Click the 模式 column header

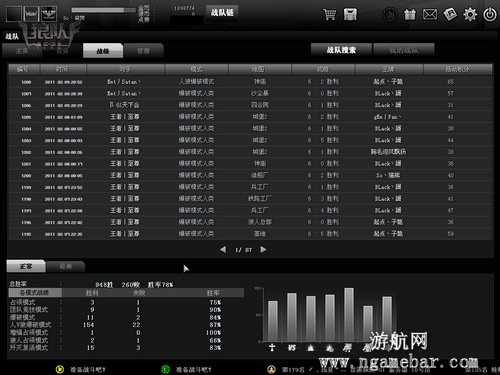pos(197,69)
